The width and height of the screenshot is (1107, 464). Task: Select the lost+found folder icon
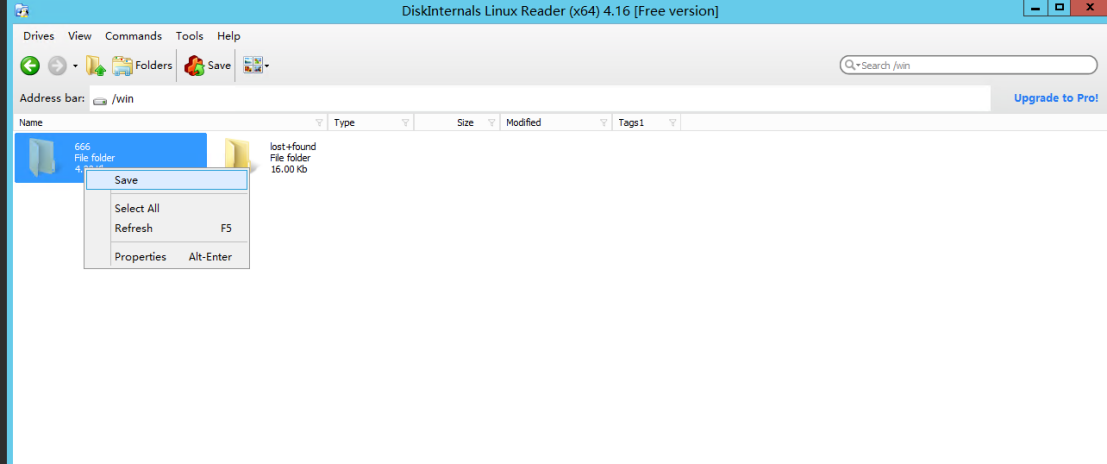(x=238, y=157)
